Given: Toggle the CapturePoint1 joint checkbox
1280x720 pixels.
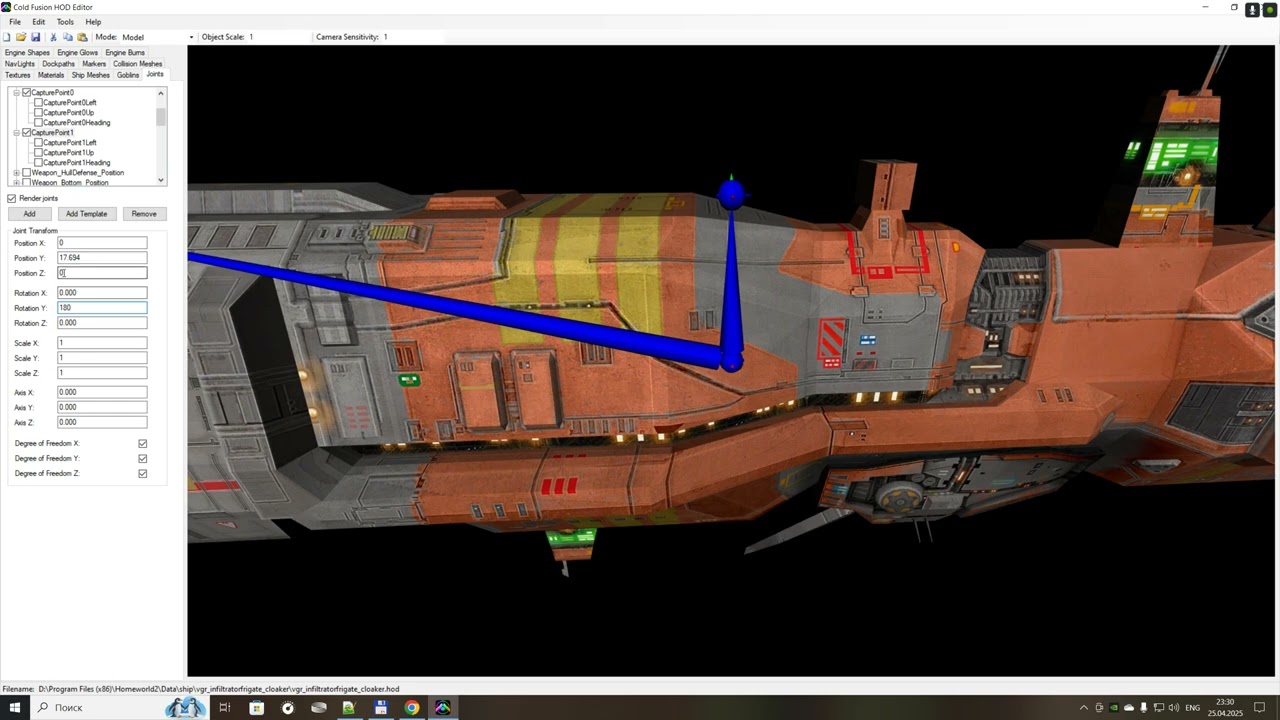Looking at the screenshot, I should (x=27, y=133).
